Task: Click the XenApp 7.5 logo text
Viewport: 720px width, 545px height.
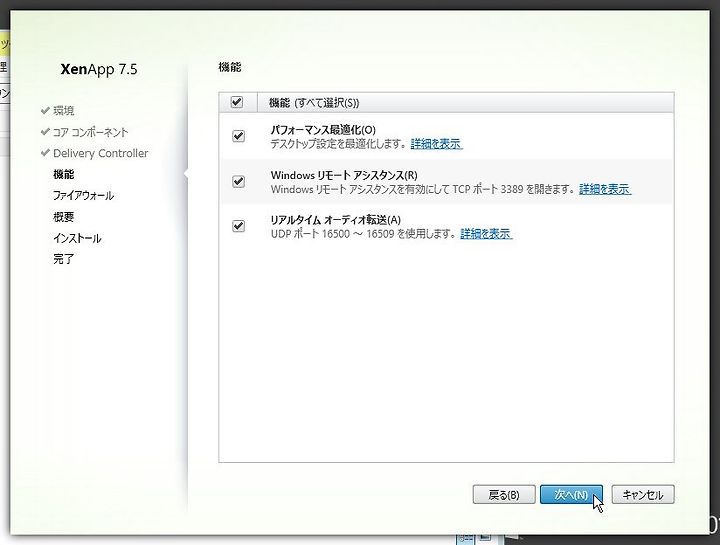Action: coord(99,69)
